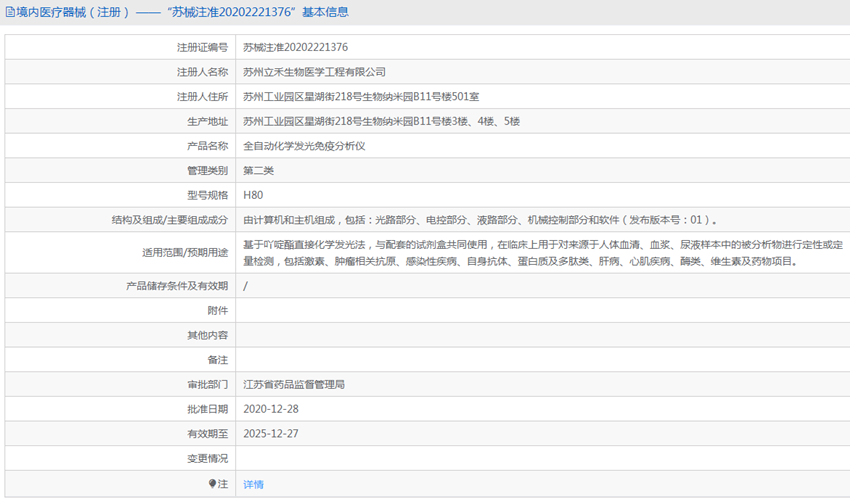Screen dimensions: 850x501
Task: Select management category value 第二类
Action: point(258,170)
